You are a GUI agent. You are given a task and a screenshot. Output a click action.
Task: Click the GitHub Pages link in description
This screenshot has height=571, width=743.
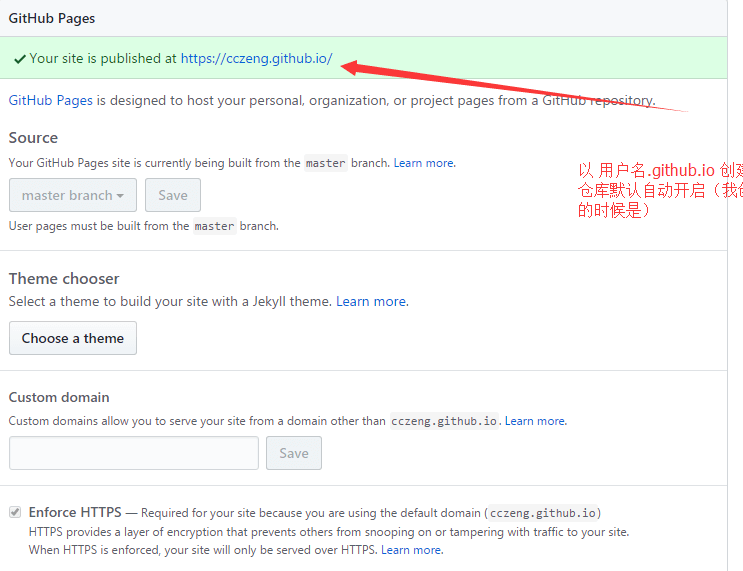51,101
